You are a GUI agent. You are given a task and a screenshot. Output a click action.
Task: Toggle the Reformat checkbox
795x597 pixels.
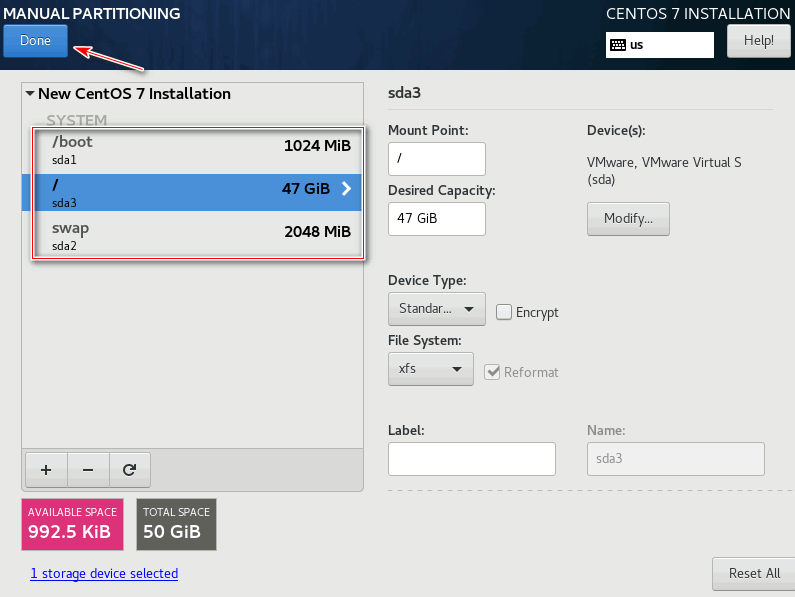point(492,372)
